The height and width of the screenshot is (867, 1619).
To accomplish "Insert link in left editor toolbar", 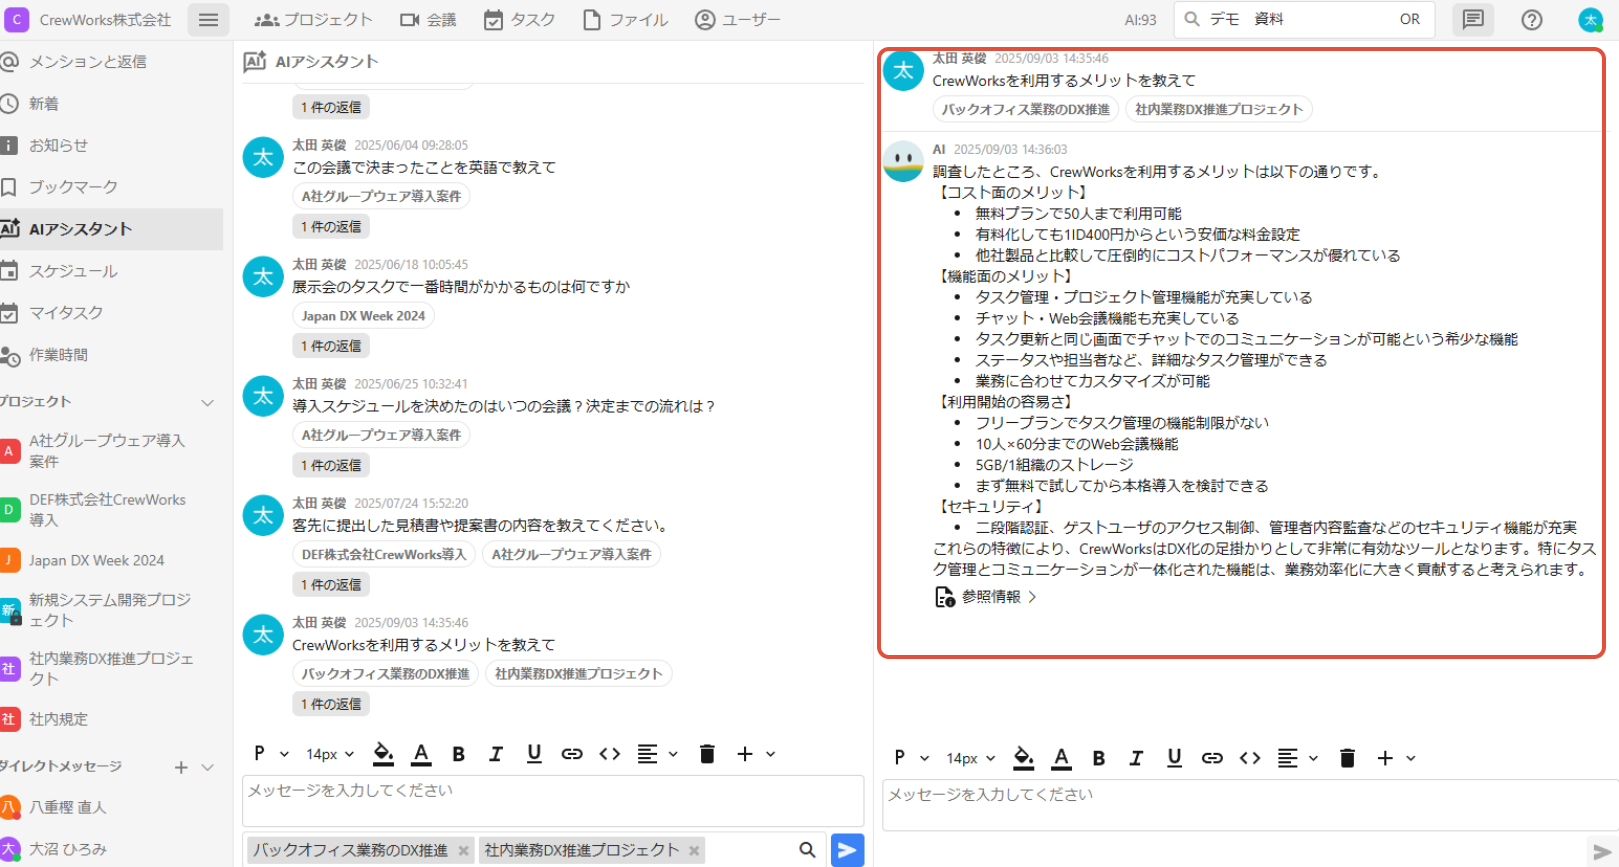I will pyautogui.click(x=572, y=754).
